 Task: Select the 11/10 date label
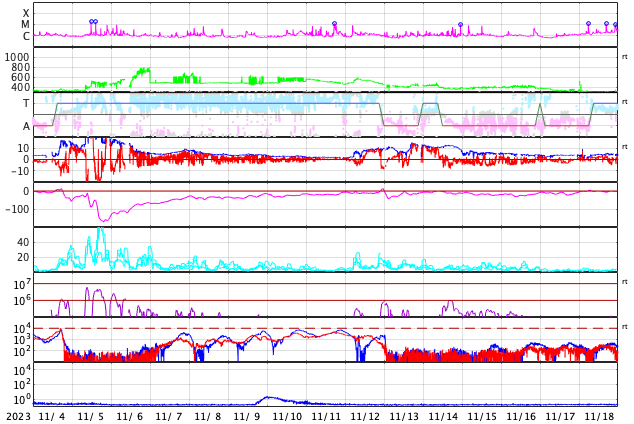point(287,416)
